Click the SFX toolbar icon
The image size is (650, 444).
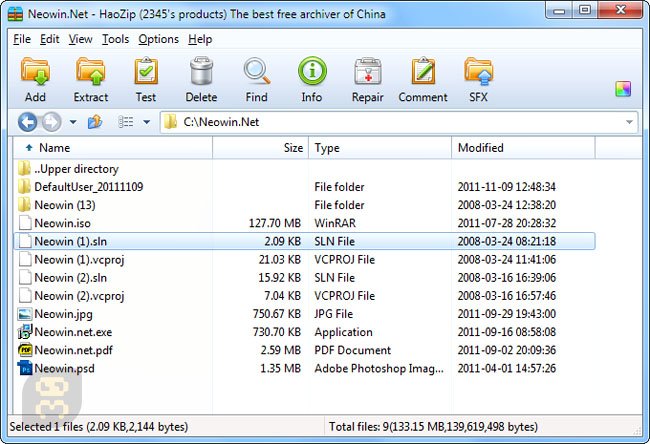478,71
